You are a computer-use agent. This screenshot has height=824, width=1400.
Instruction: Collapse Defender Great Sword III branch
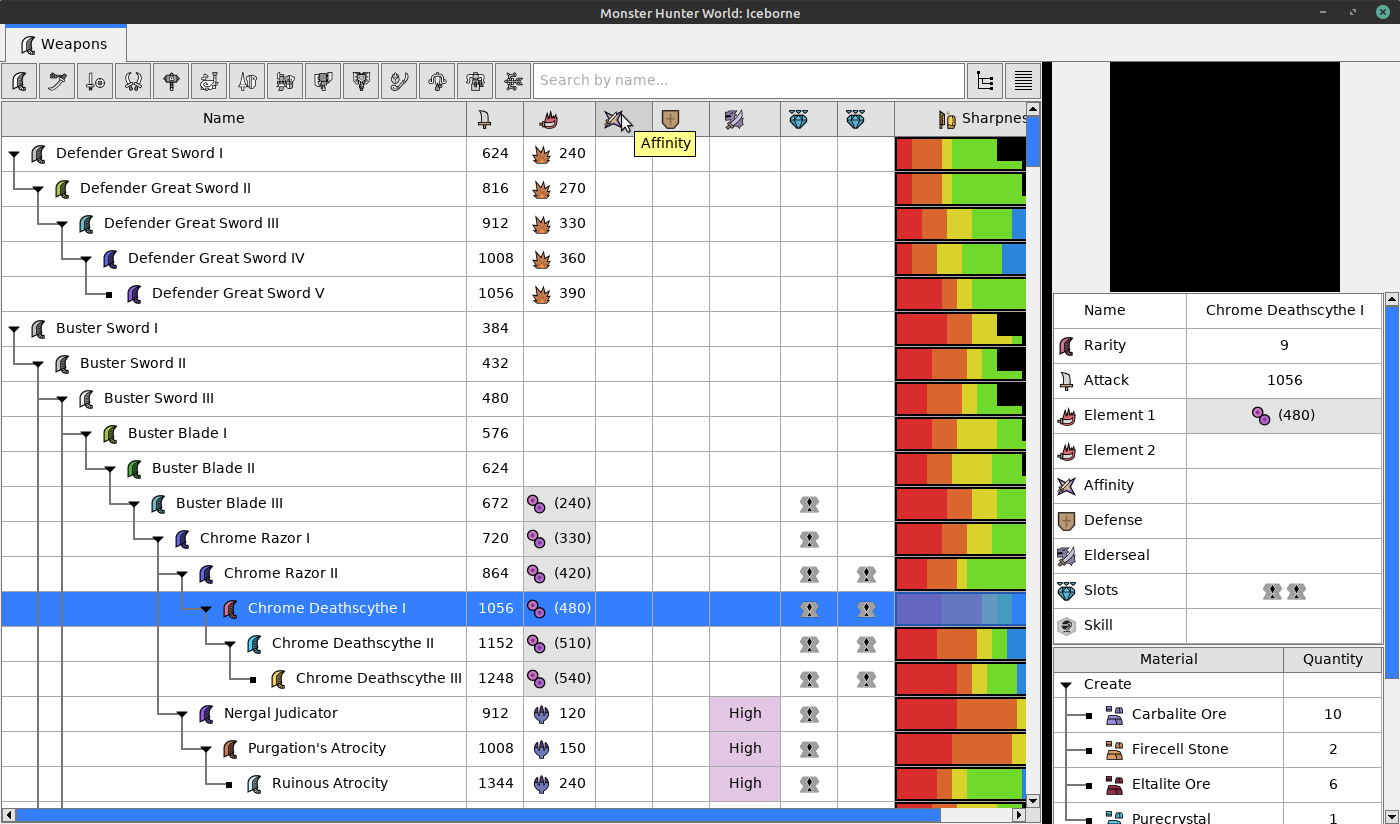pyautogui.click(x=62, y=224)
